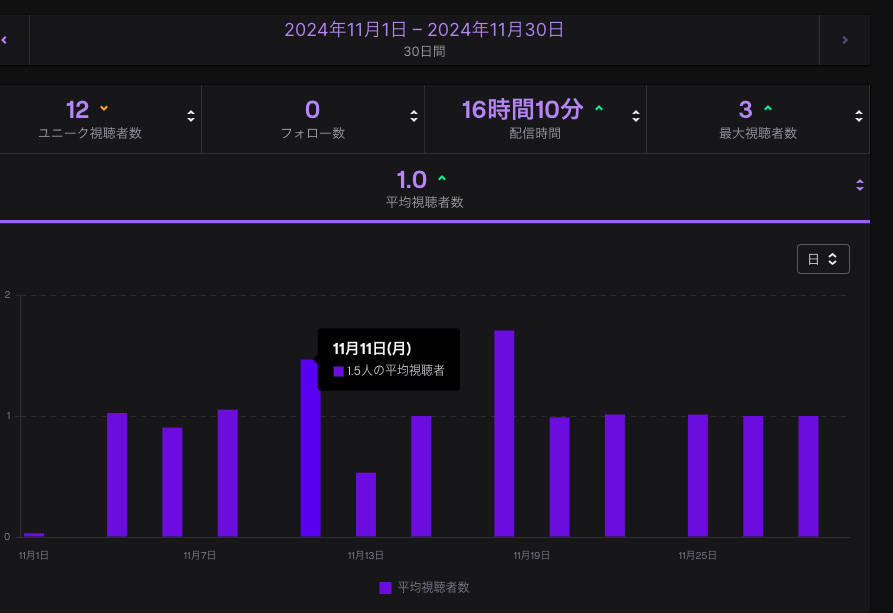The image size is (893, 613).
Task: Click up-down arrows at 平均視聴者数 row end
Action: click(859, 185)
